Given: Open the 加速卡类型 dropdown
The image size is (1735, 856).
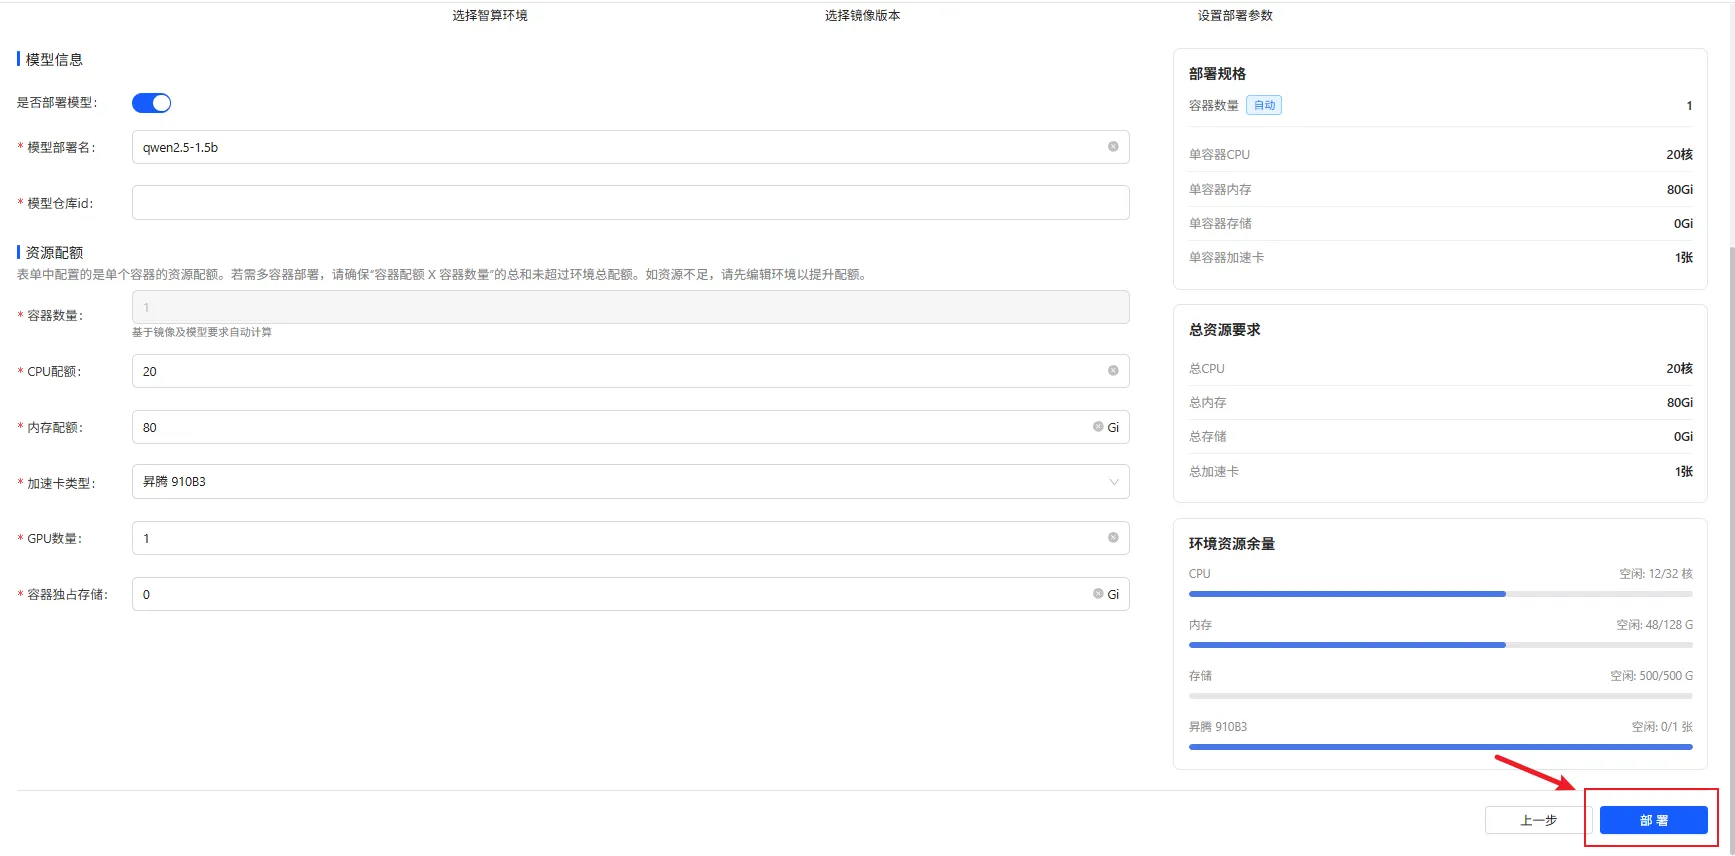Looking at the screenshot, I should click(631, 482).
